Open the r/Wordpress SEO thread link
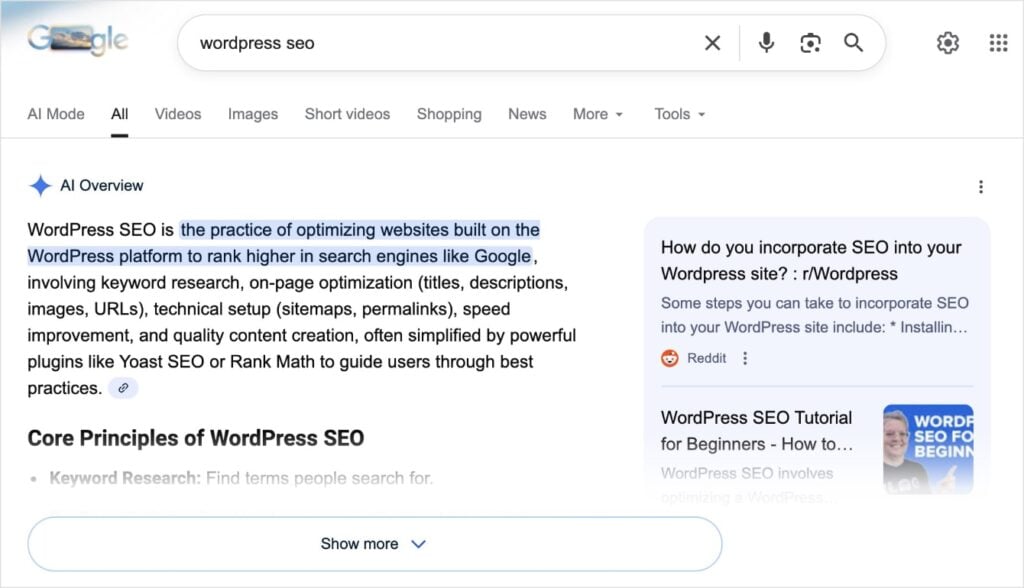The width and height of the screenshot is (1024, 588). point(811,260)
